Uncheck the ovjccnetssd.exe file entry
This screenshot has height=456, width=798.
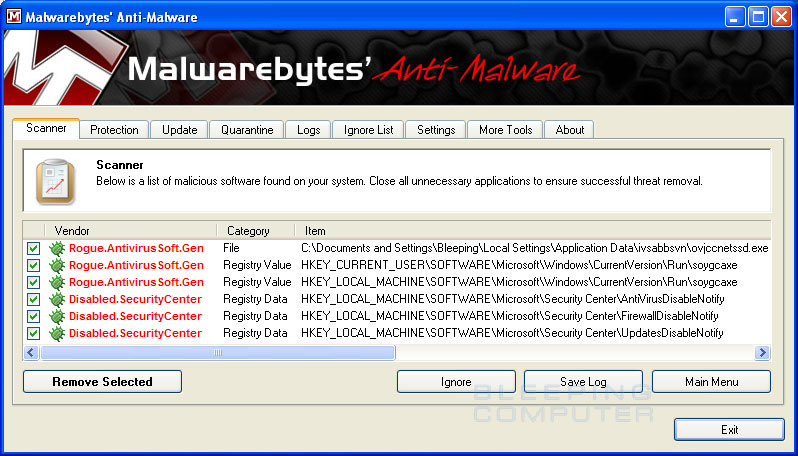[x=33, y=248]
